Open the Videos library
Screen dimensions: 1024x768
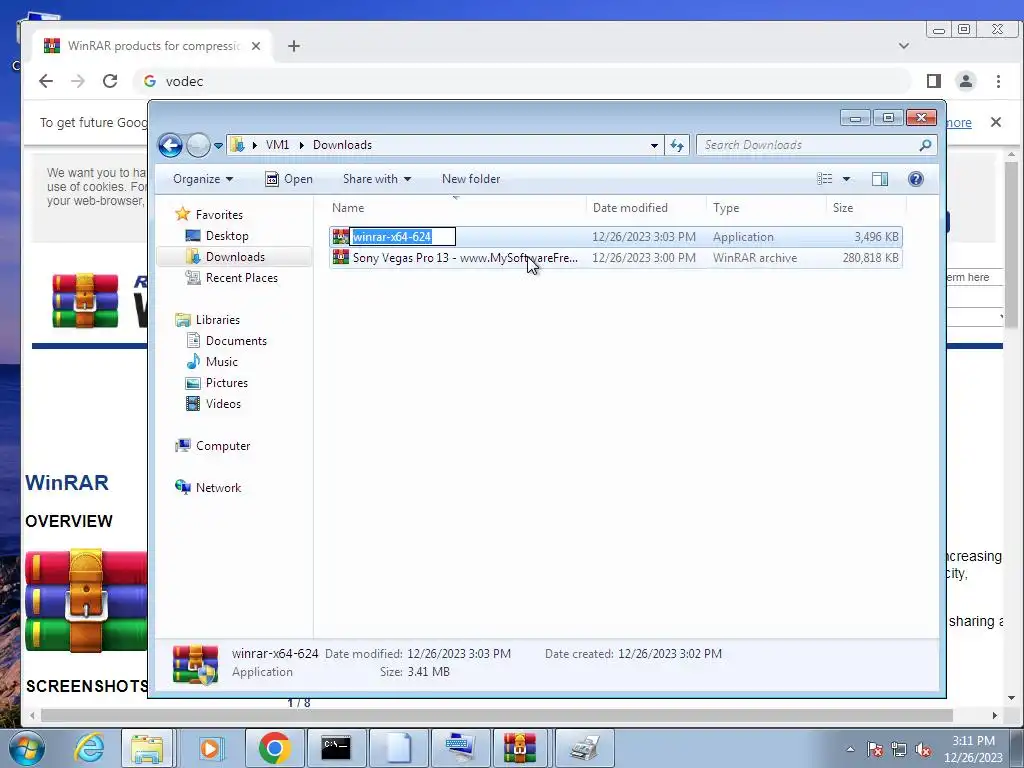click(223, 404)
